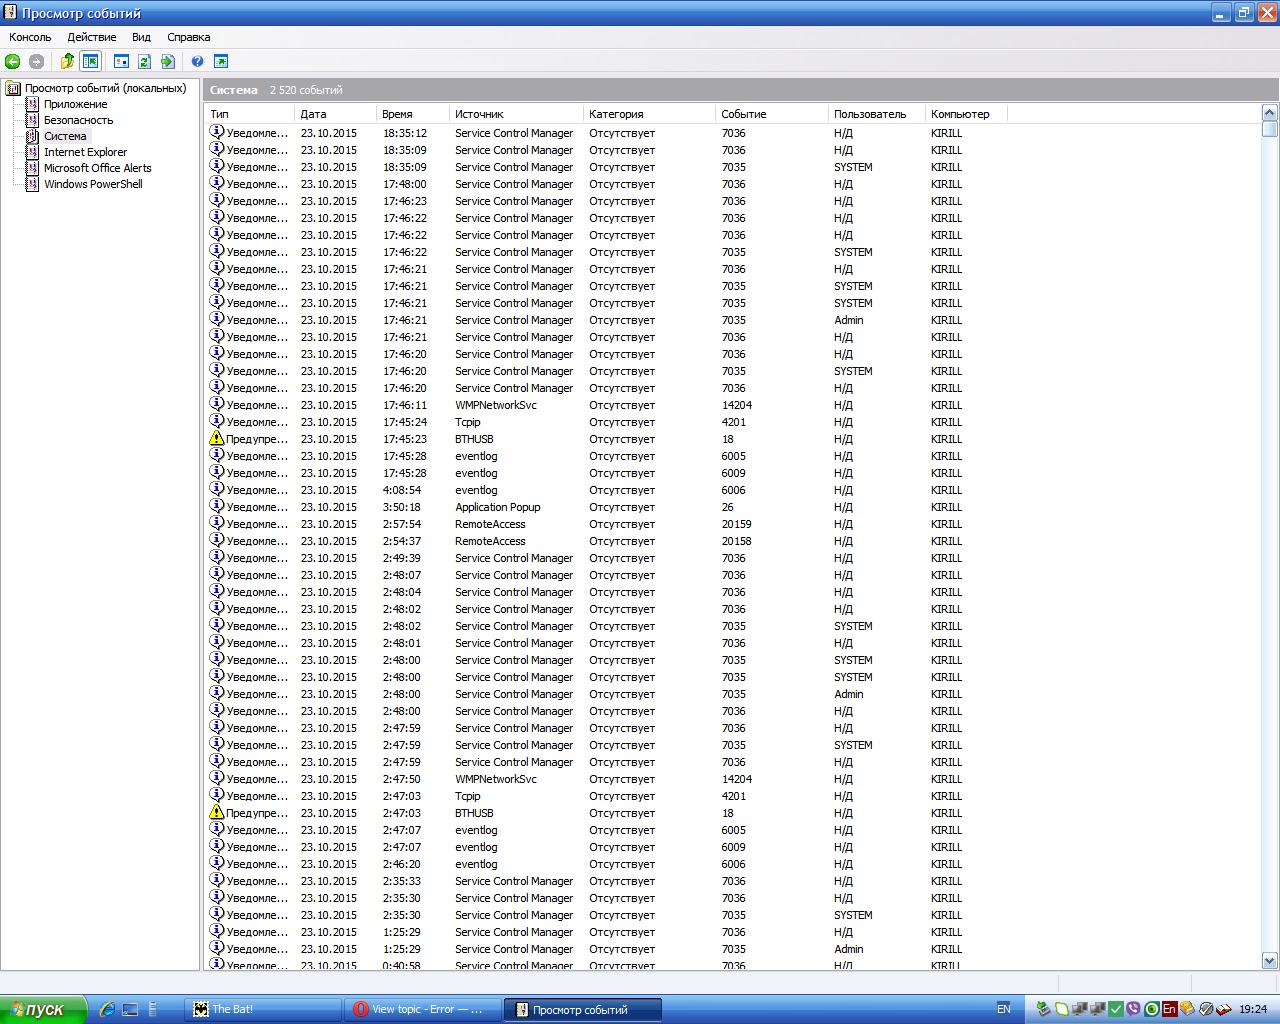Select Windows PowerShell log in tree

click(93, 184)
